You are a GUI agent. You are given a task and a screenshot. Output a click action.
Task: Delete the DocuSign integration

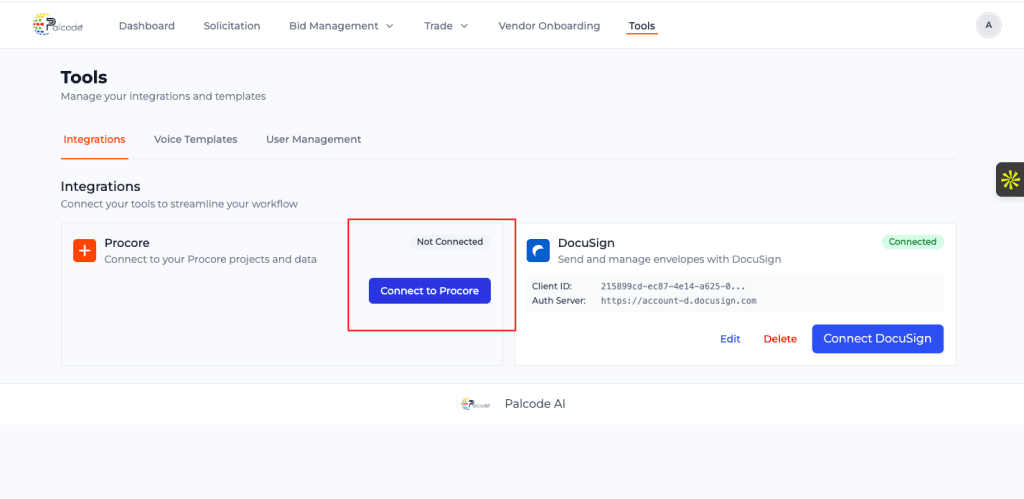(x=780, y=339)
